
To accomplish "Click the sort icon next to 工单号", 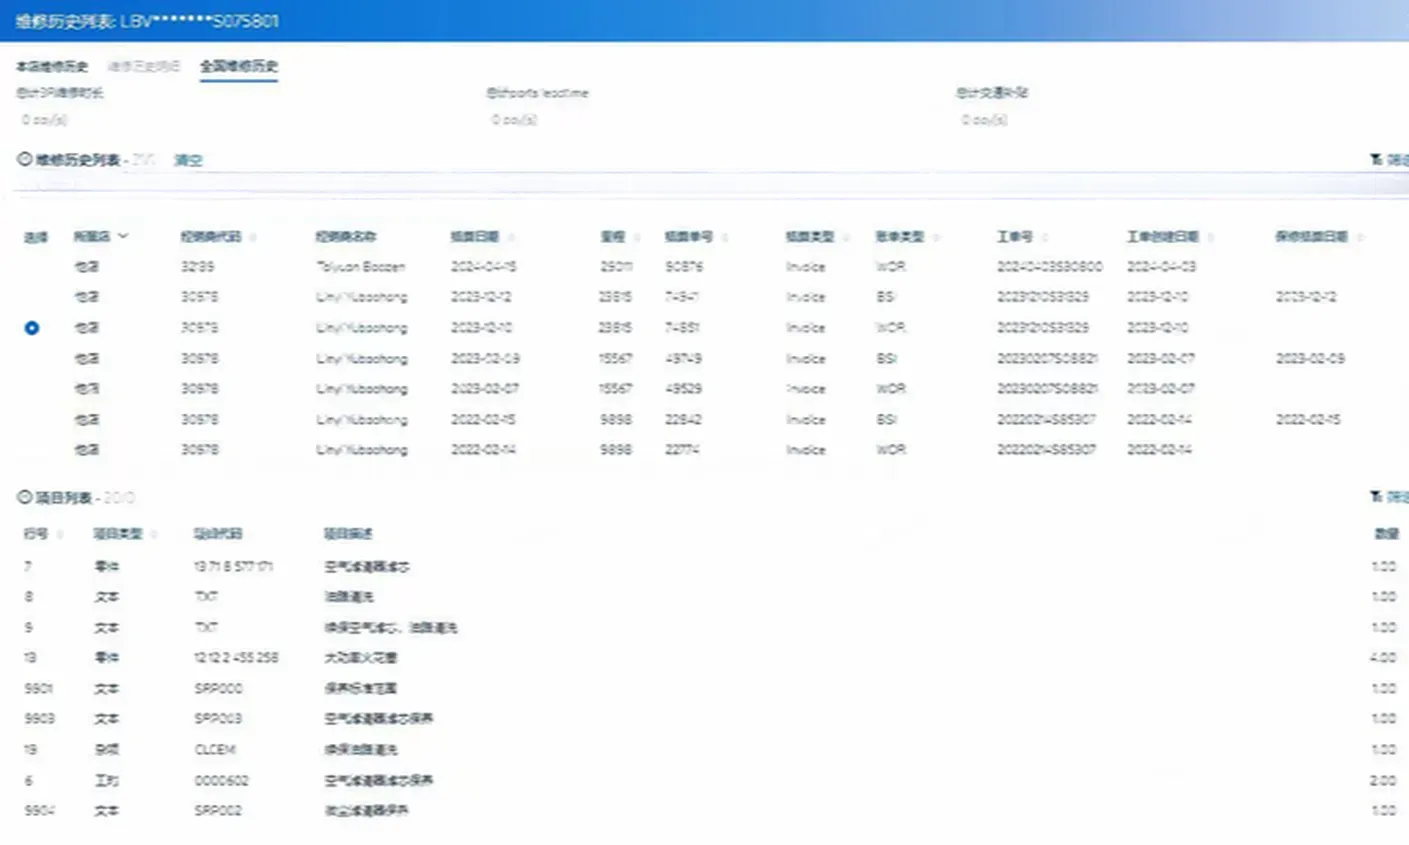I will coord(1044,238).
